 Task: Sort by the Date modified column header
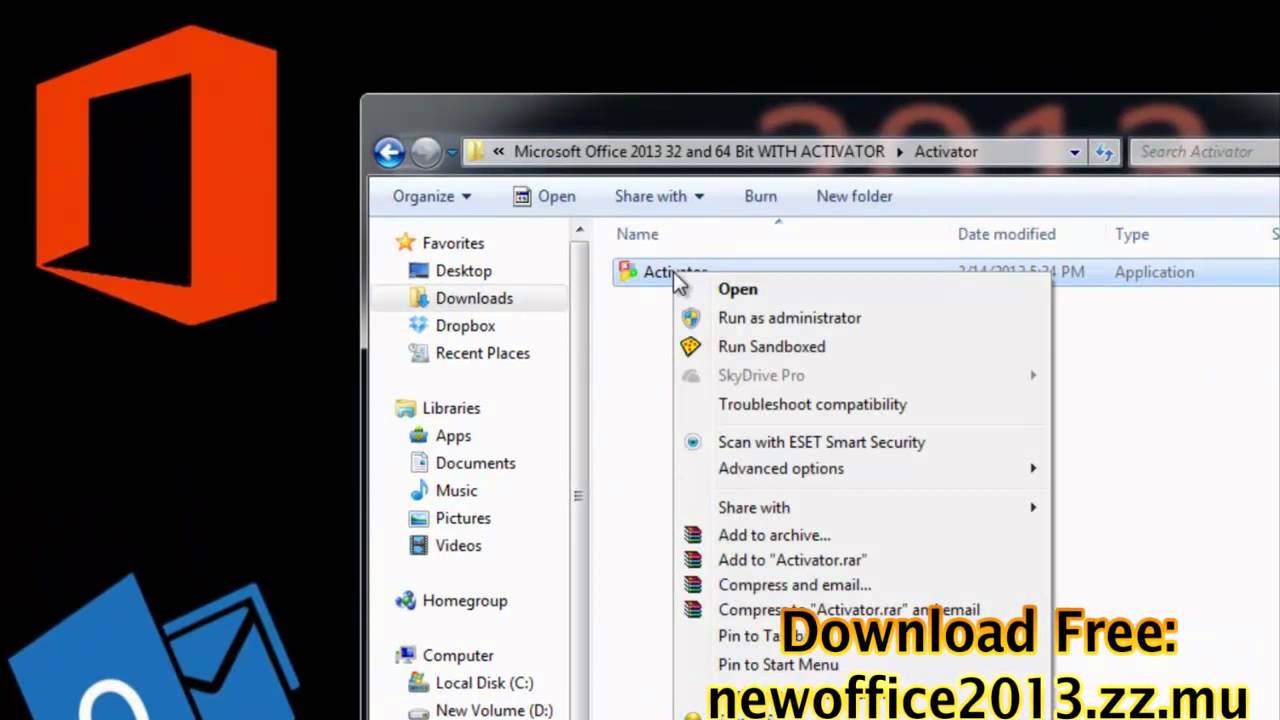point(1006,234)
